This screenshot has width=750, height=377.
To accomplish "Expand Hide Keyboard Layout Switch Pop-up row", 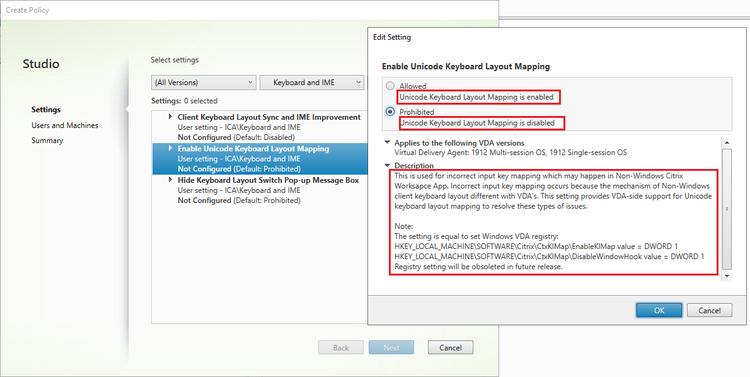I will pyautogui.click(x=171, y=180).
